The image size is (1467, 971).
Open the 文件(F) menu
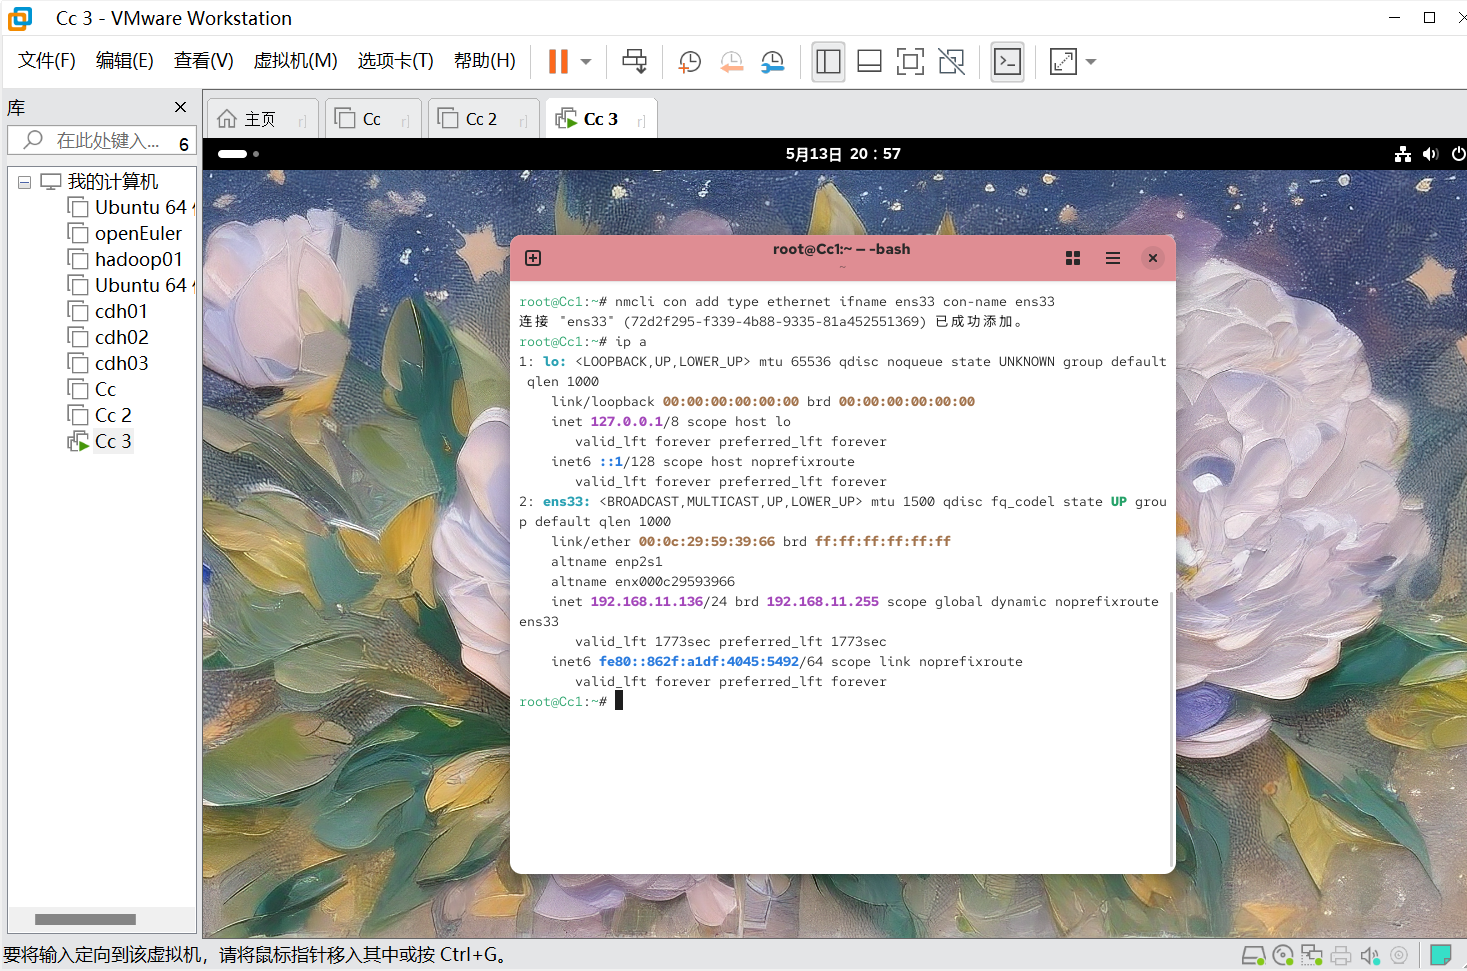pyautogui.click(x=47, y=61)
